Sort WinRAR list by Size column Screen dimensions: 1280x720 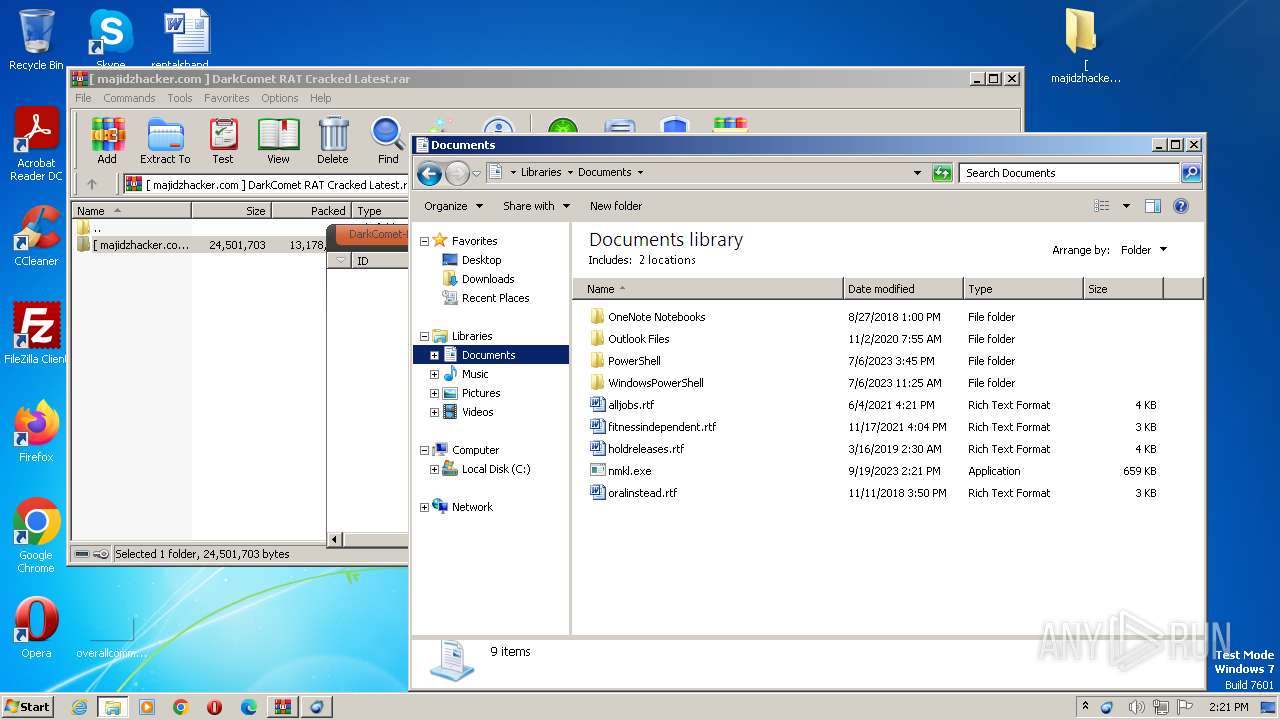(x=231, y=211)
